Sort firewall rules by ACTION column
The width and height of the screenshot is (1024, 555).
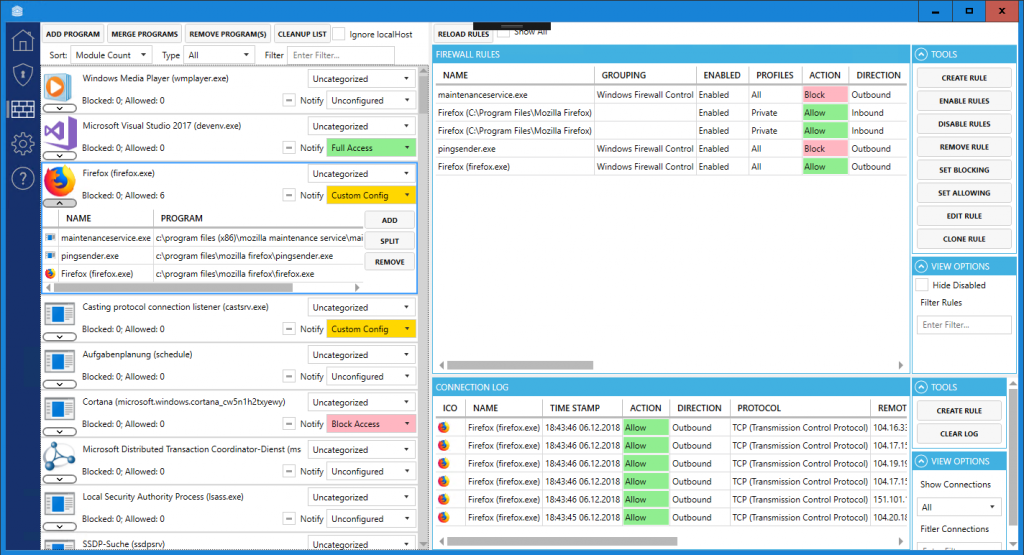click(825, 75)
